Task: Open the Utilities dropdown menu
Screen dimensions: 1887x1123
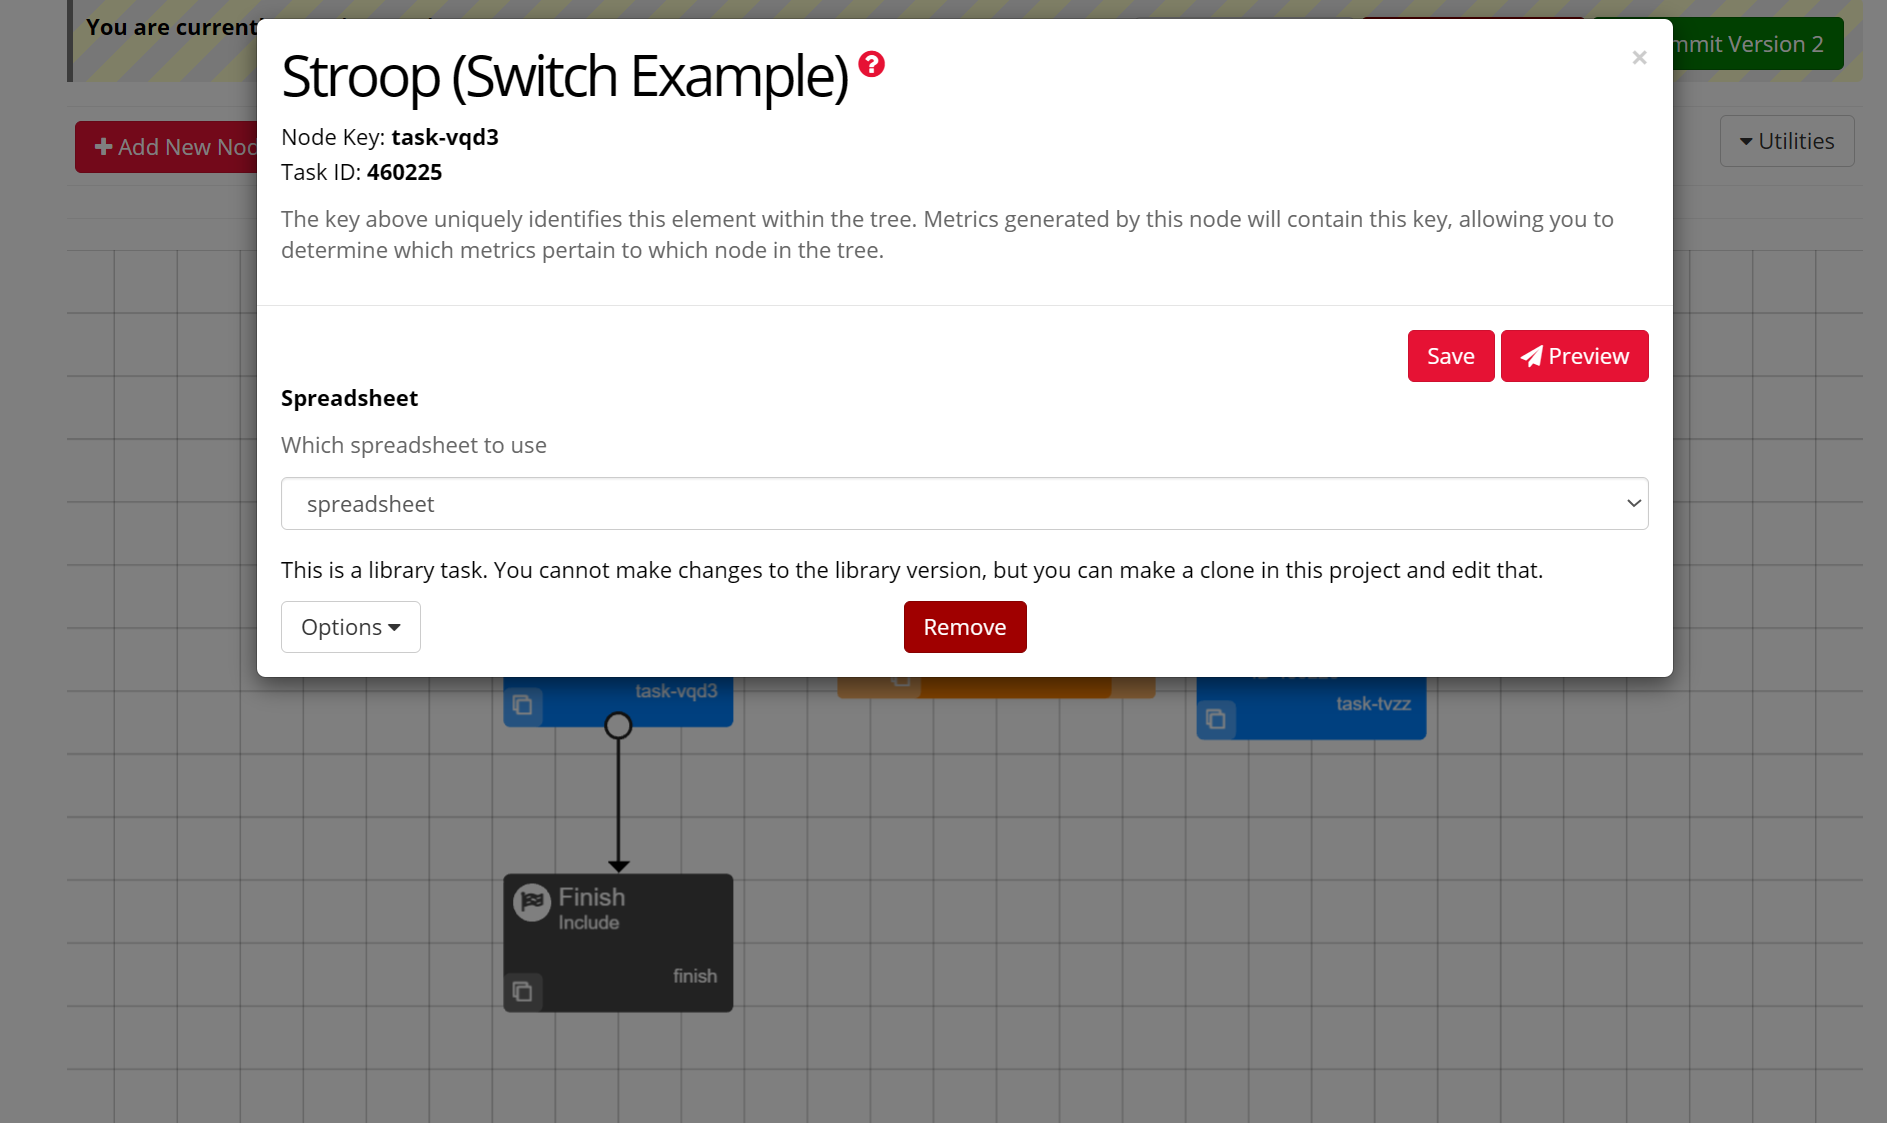Action: pyautogui.click(x=1786, y=141)
